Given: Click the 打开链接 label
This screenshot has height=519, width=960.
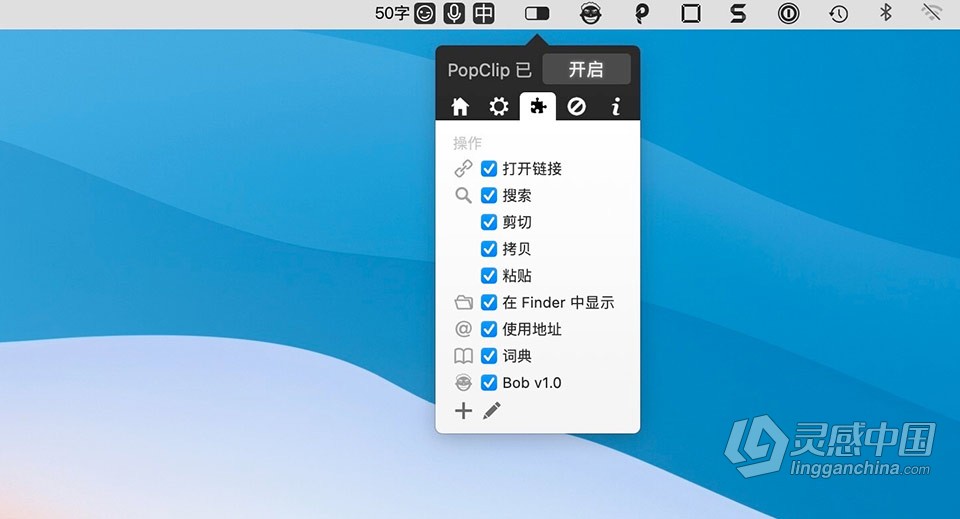Looking at the screenshot, I should 532,168.
